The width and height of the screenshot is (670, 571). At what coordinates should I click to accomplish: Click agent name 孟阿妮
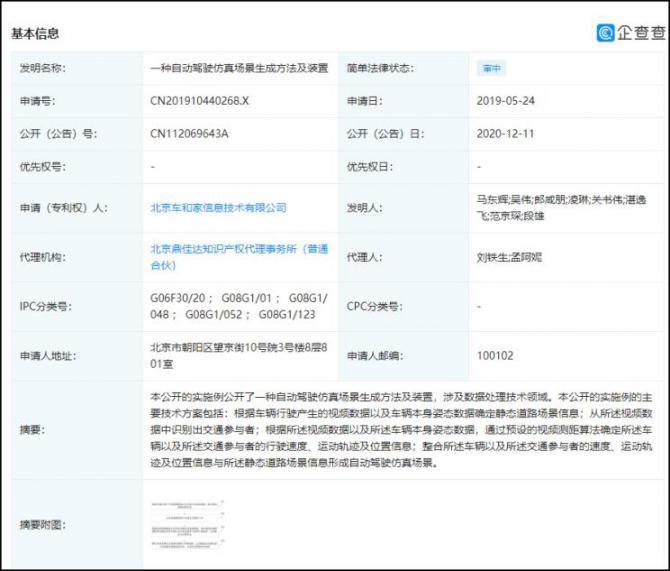pos(530,256)
